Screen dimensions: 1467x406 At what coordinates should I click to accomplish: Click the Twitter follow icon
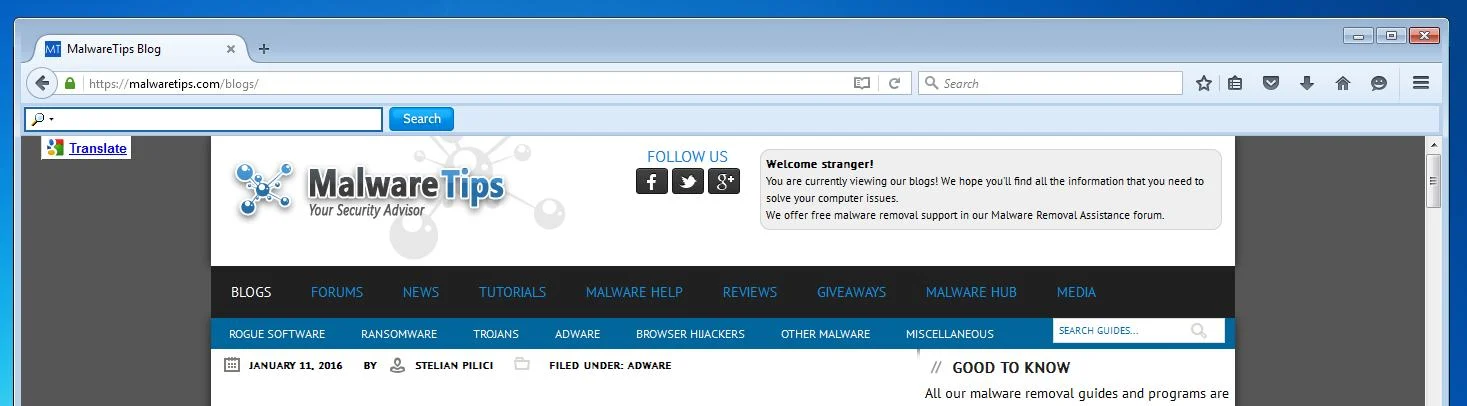[x=688, y=182]
